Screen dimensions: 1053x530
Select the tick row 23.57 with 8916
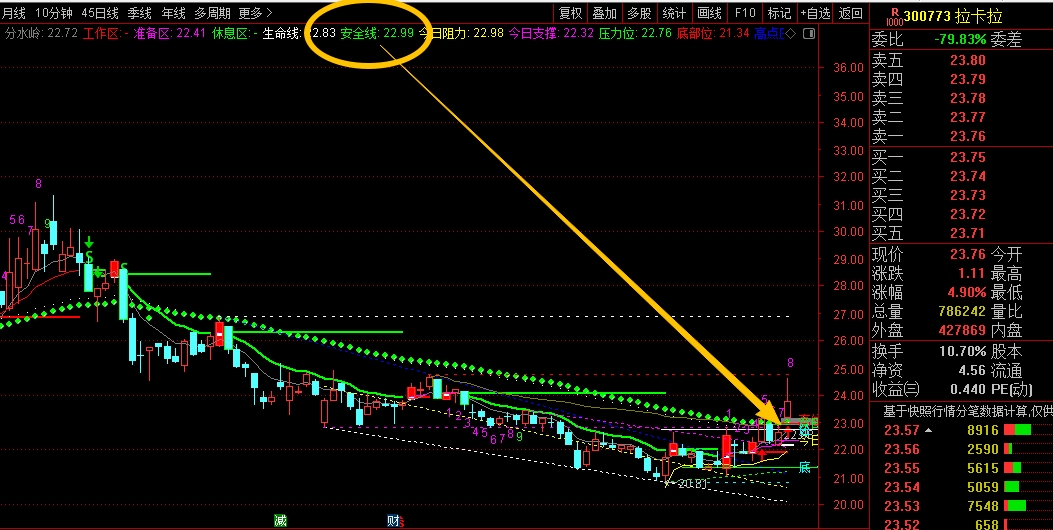click(x=961, y=431)
